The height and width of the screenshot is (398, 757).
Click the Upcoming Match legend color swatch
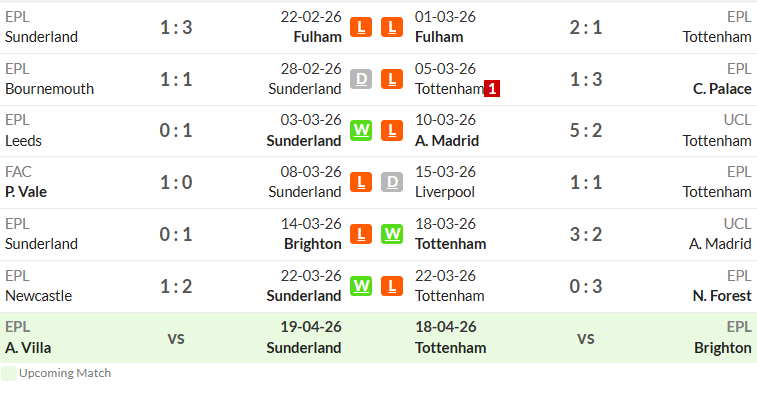point(9,373)
